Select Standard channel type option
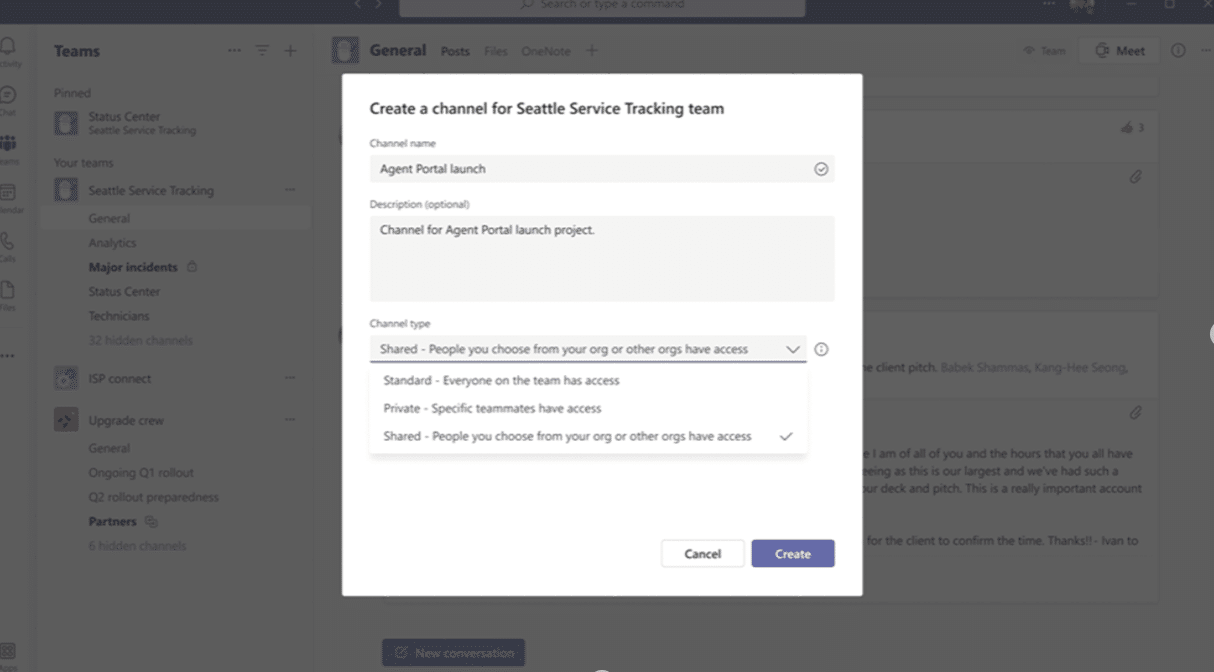The height and width of the screenshot is (672, 1214). coord(588,380)
